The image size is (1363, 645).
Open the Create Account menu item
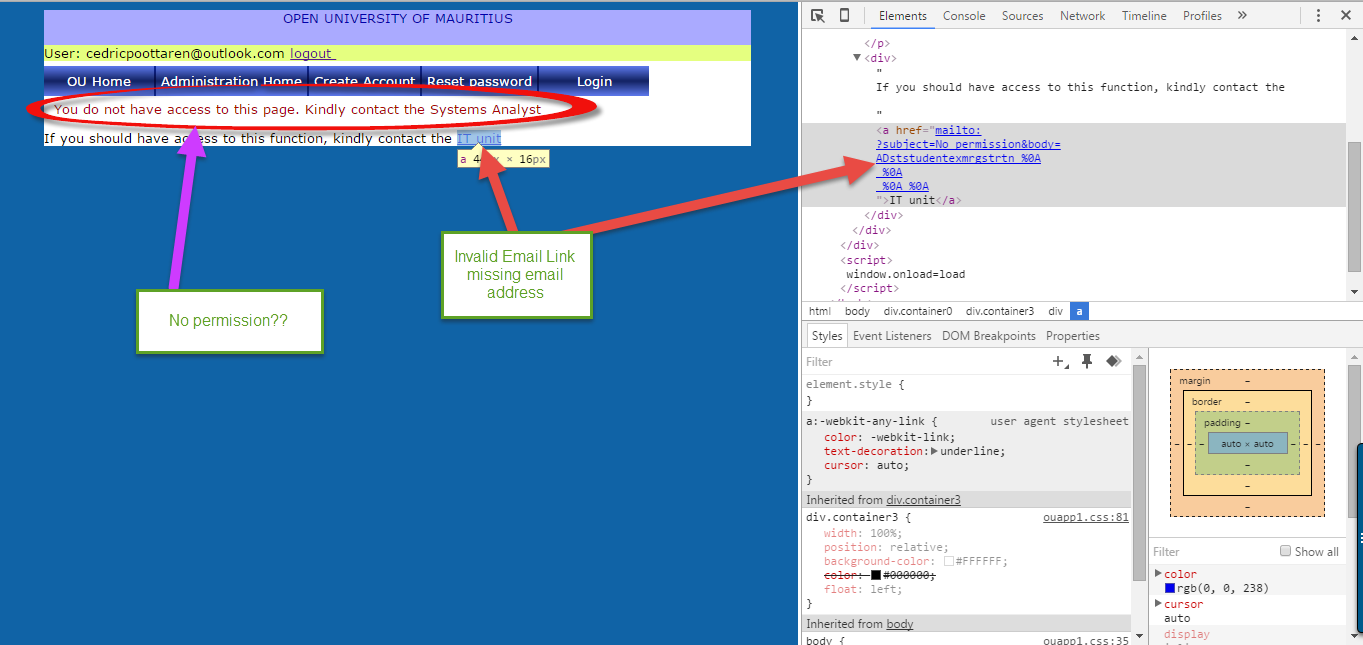(364, 81)
